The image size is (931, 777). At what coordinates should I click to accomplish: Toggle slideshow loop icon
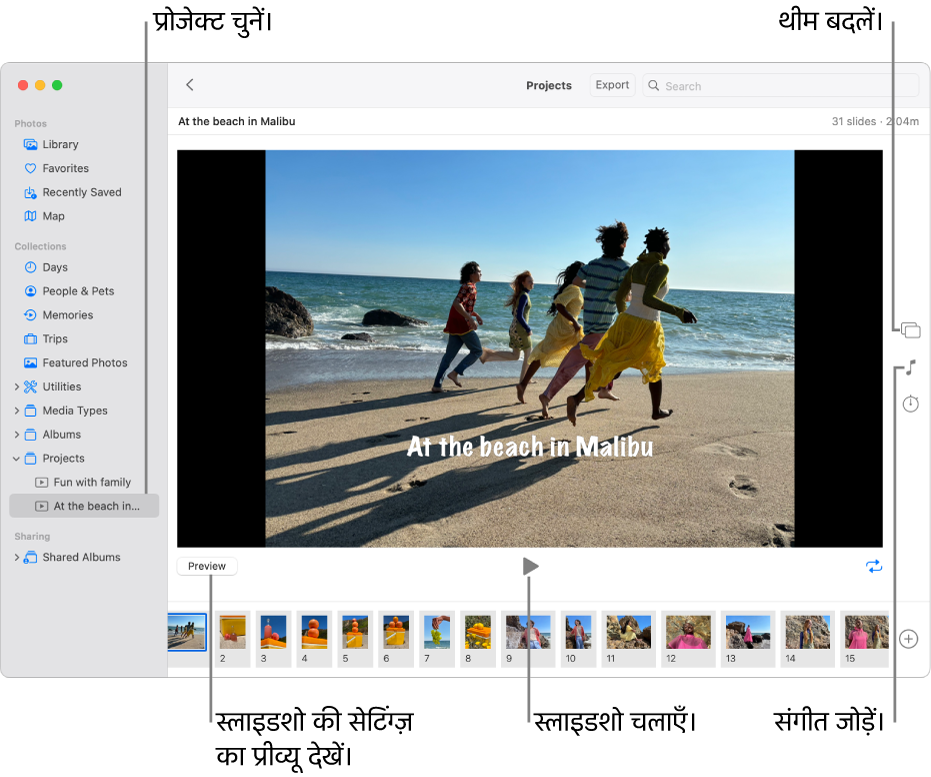pos(874,566)
